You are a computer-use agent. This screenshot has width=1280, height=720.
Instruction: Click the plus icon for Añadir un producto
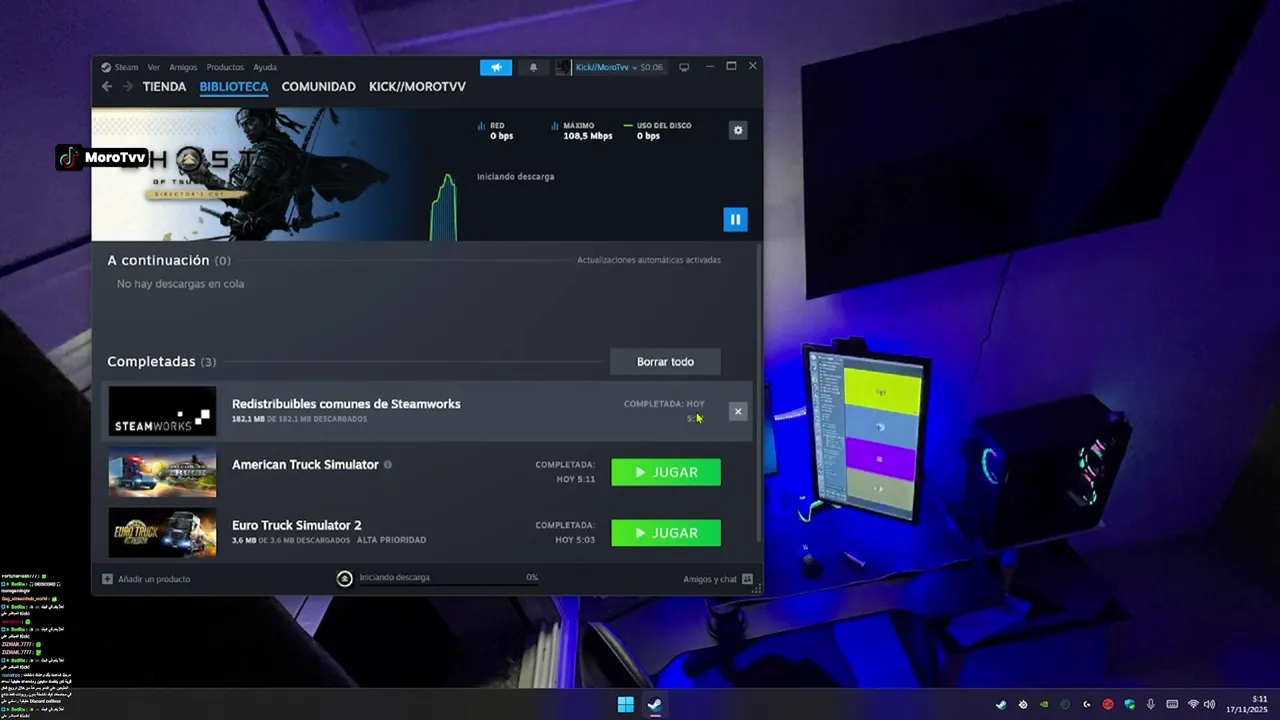point(108,579)
